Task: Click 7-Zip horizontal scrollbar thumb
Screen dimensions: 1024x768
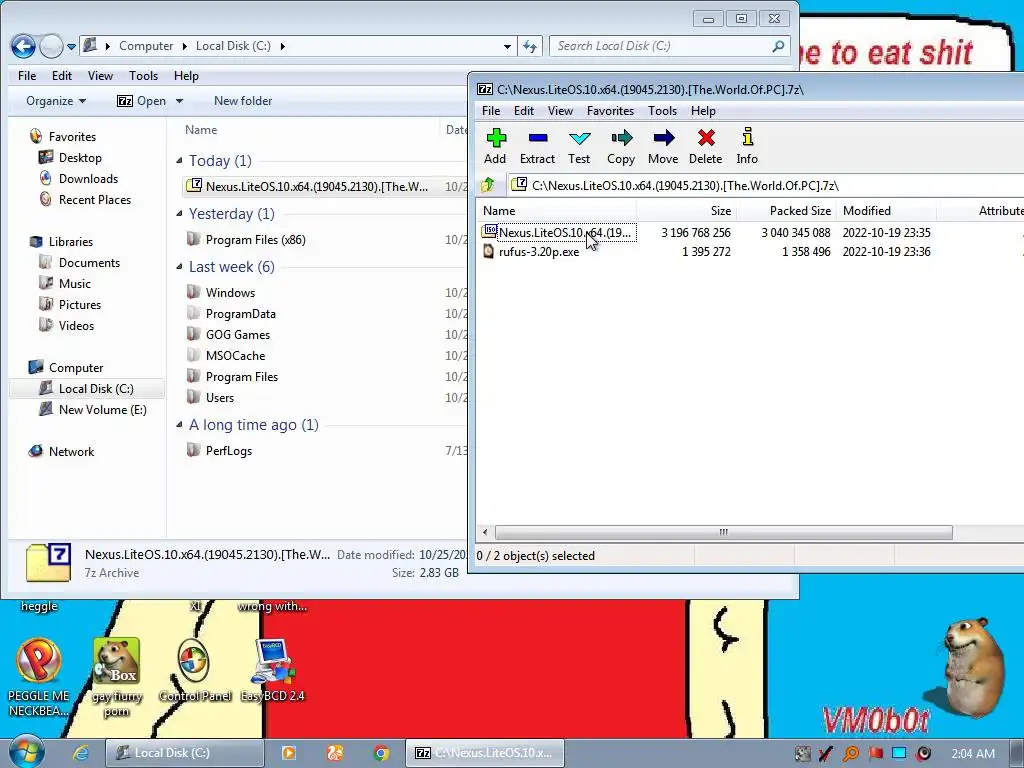Action: coord(724,532)
